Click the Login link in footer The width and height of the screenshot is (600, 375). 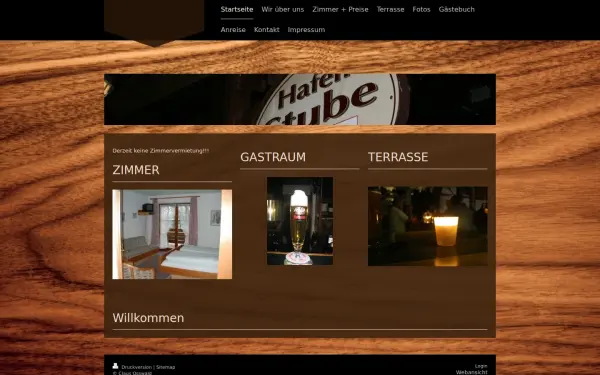481,366
